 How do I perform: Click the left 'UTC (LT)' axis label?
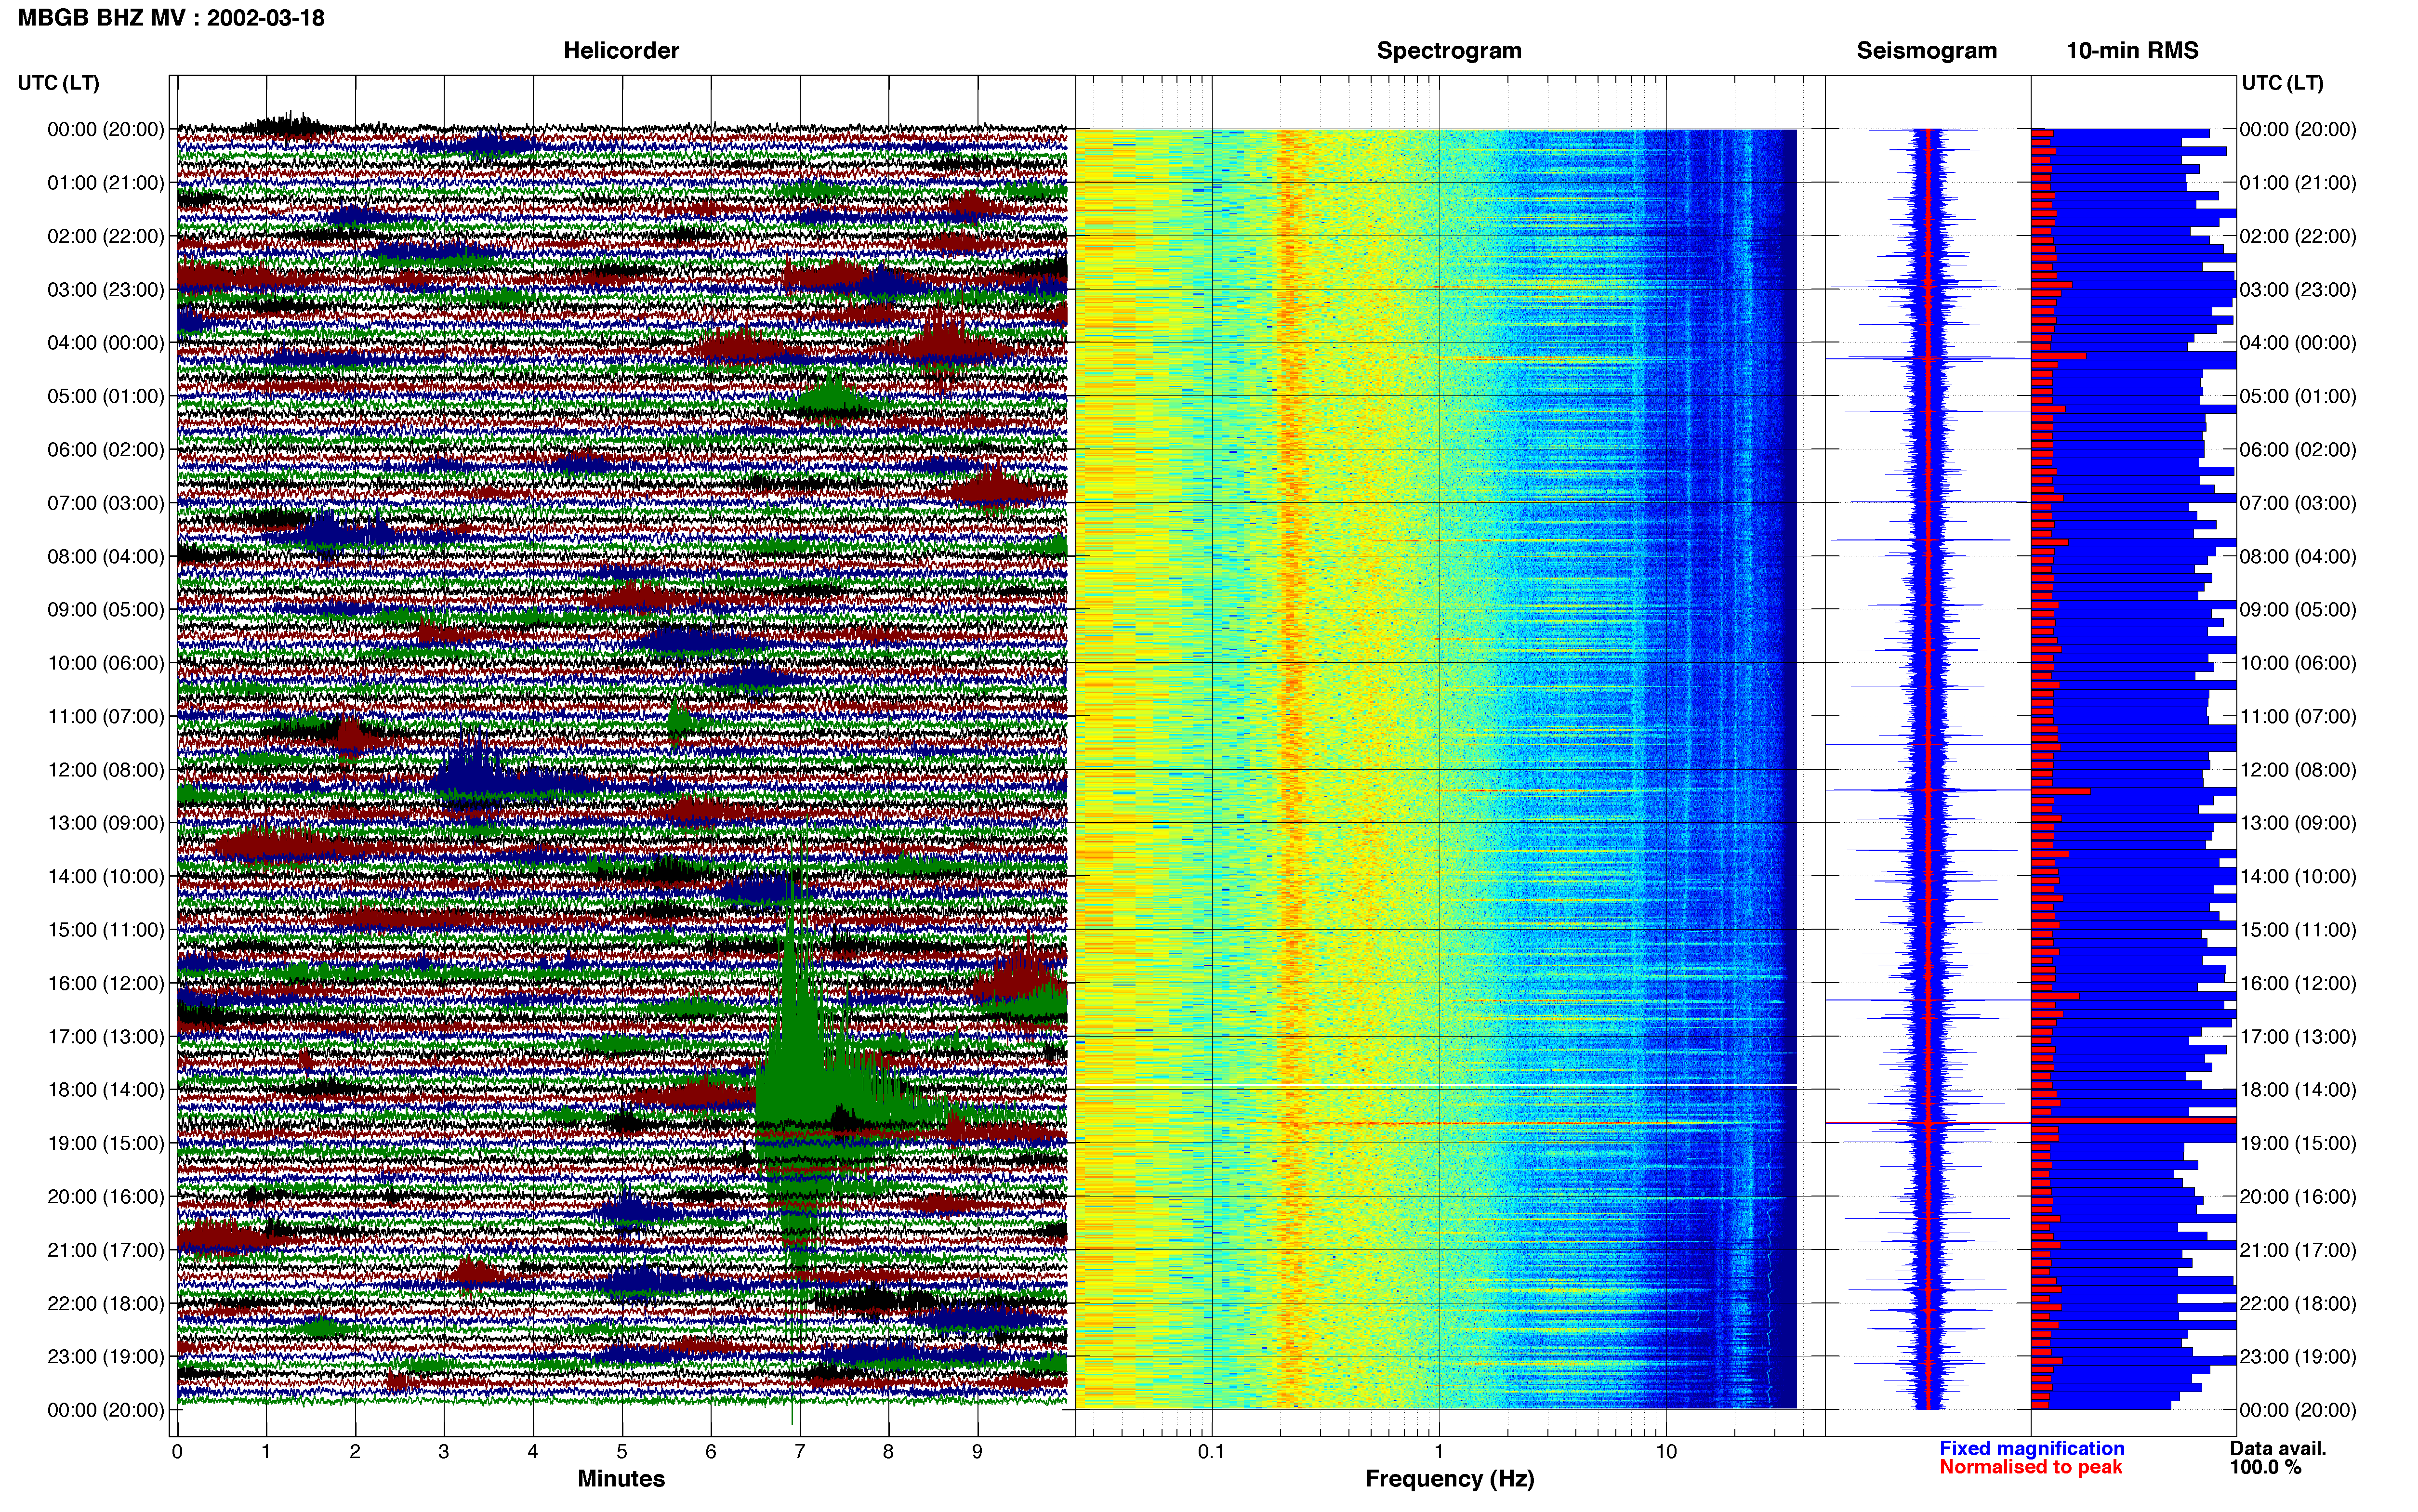(x=59, y=83)
